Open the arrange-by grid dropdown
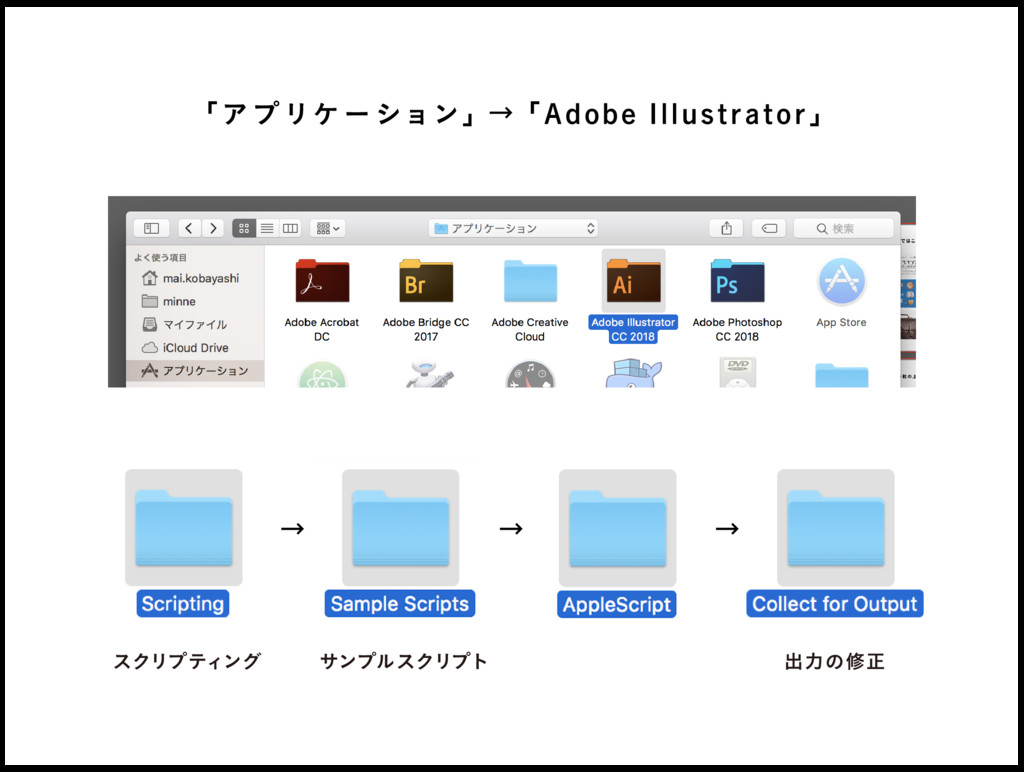This screenshot has width=1024, height=772. coord(328,229)
